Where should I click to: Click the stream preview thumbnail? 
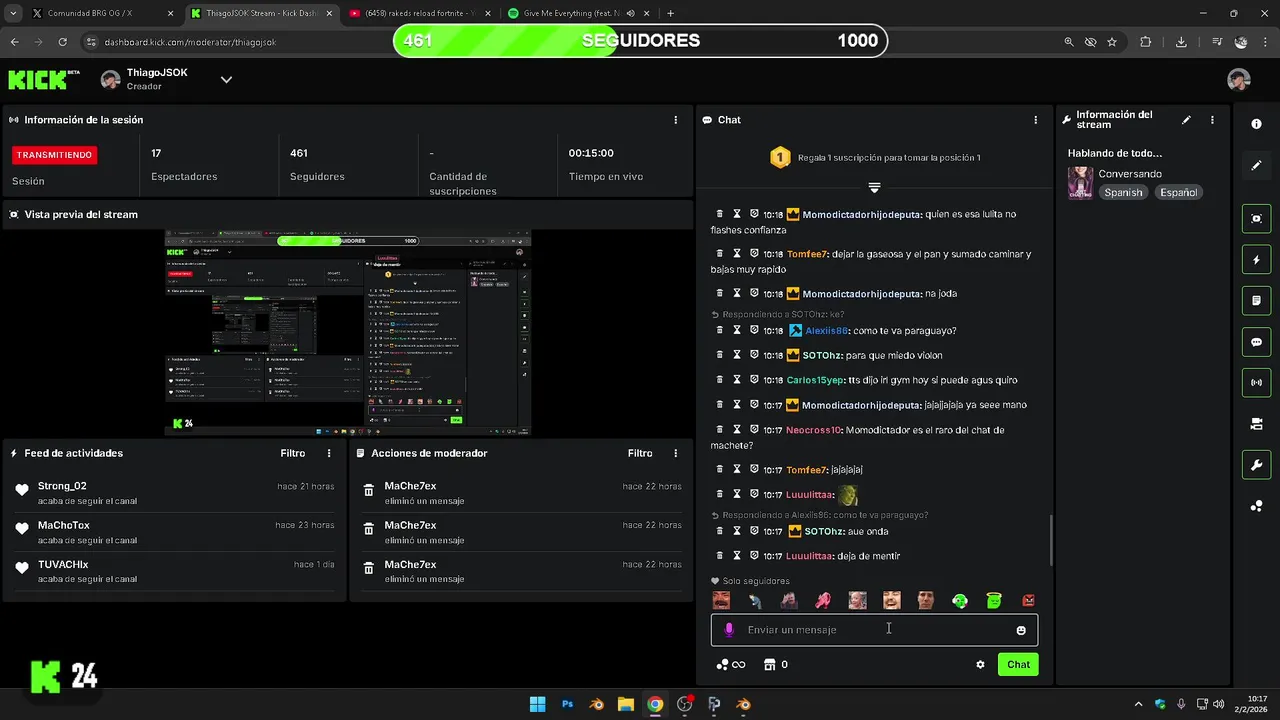348,333
